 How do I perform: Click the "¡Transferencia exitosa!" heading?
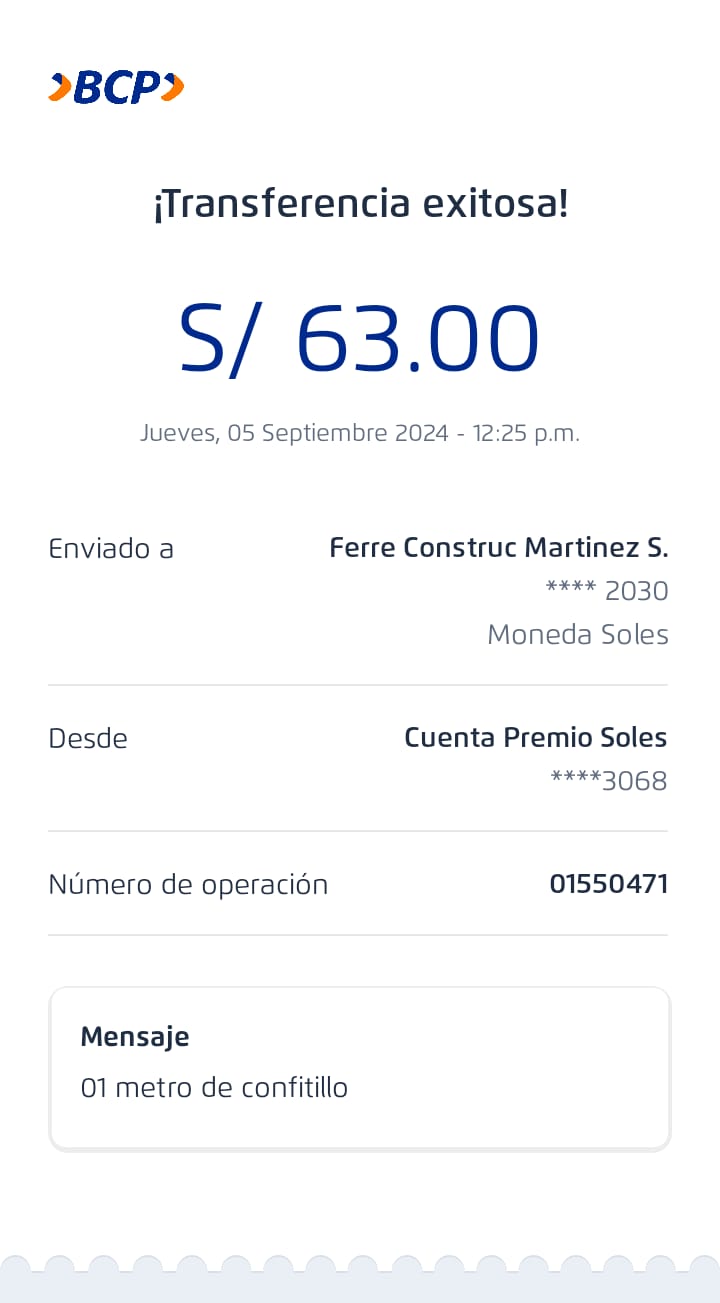[x=360, y=204]
